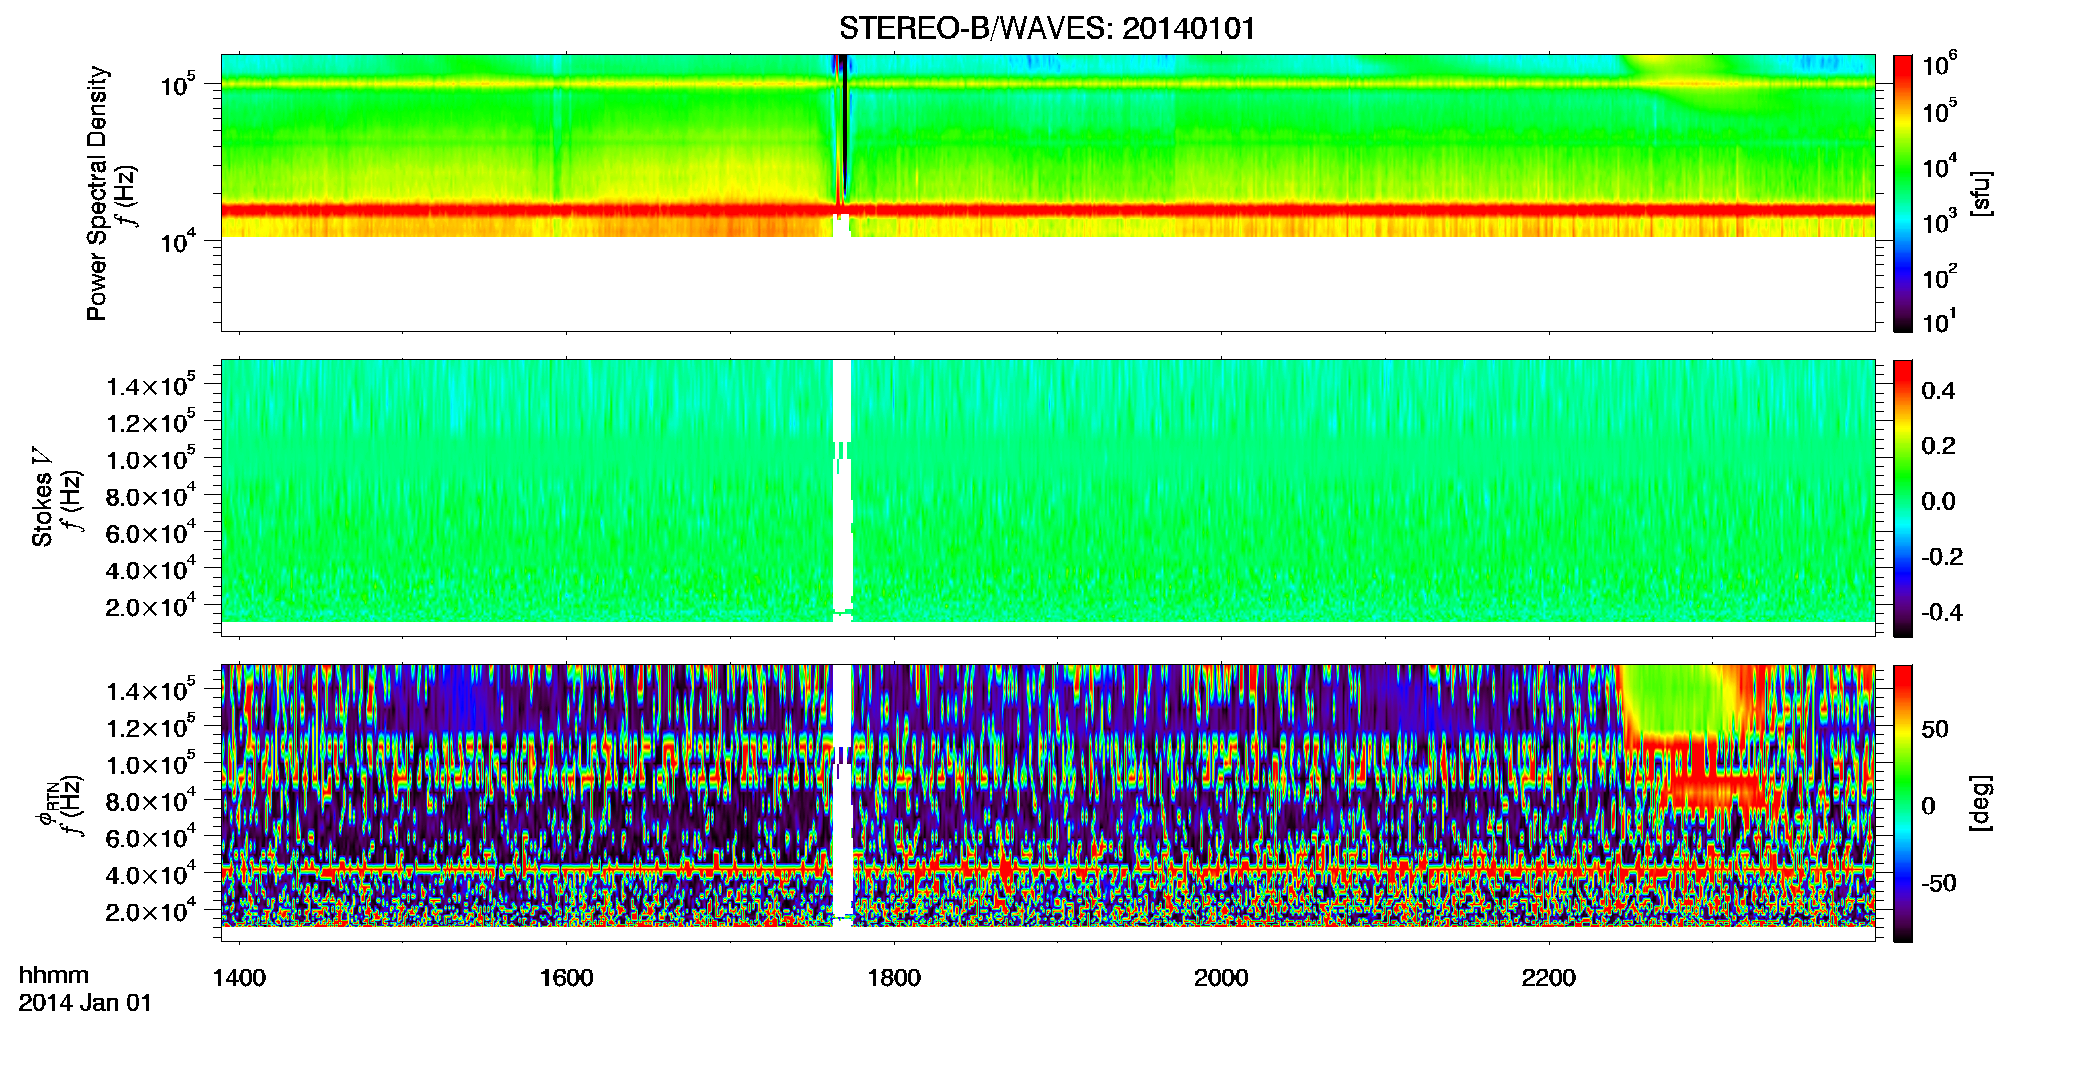Click the 8.0×10^4 tick in φ RTN panel
Viewport: 2096px width, 1080px height.
(151, 799)
